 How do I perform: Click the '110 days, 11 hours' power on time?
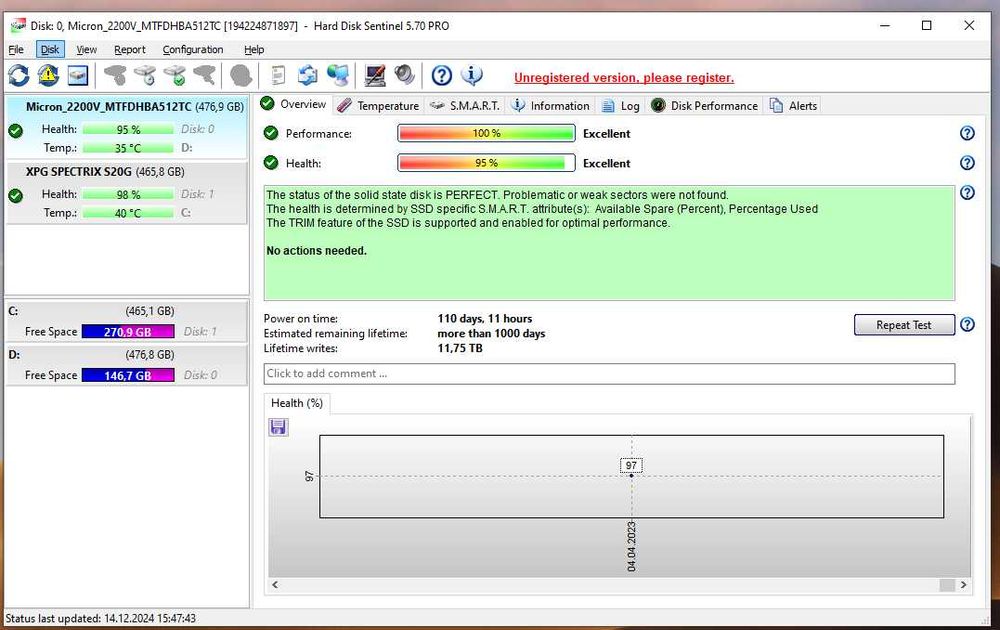coord(485,319)
